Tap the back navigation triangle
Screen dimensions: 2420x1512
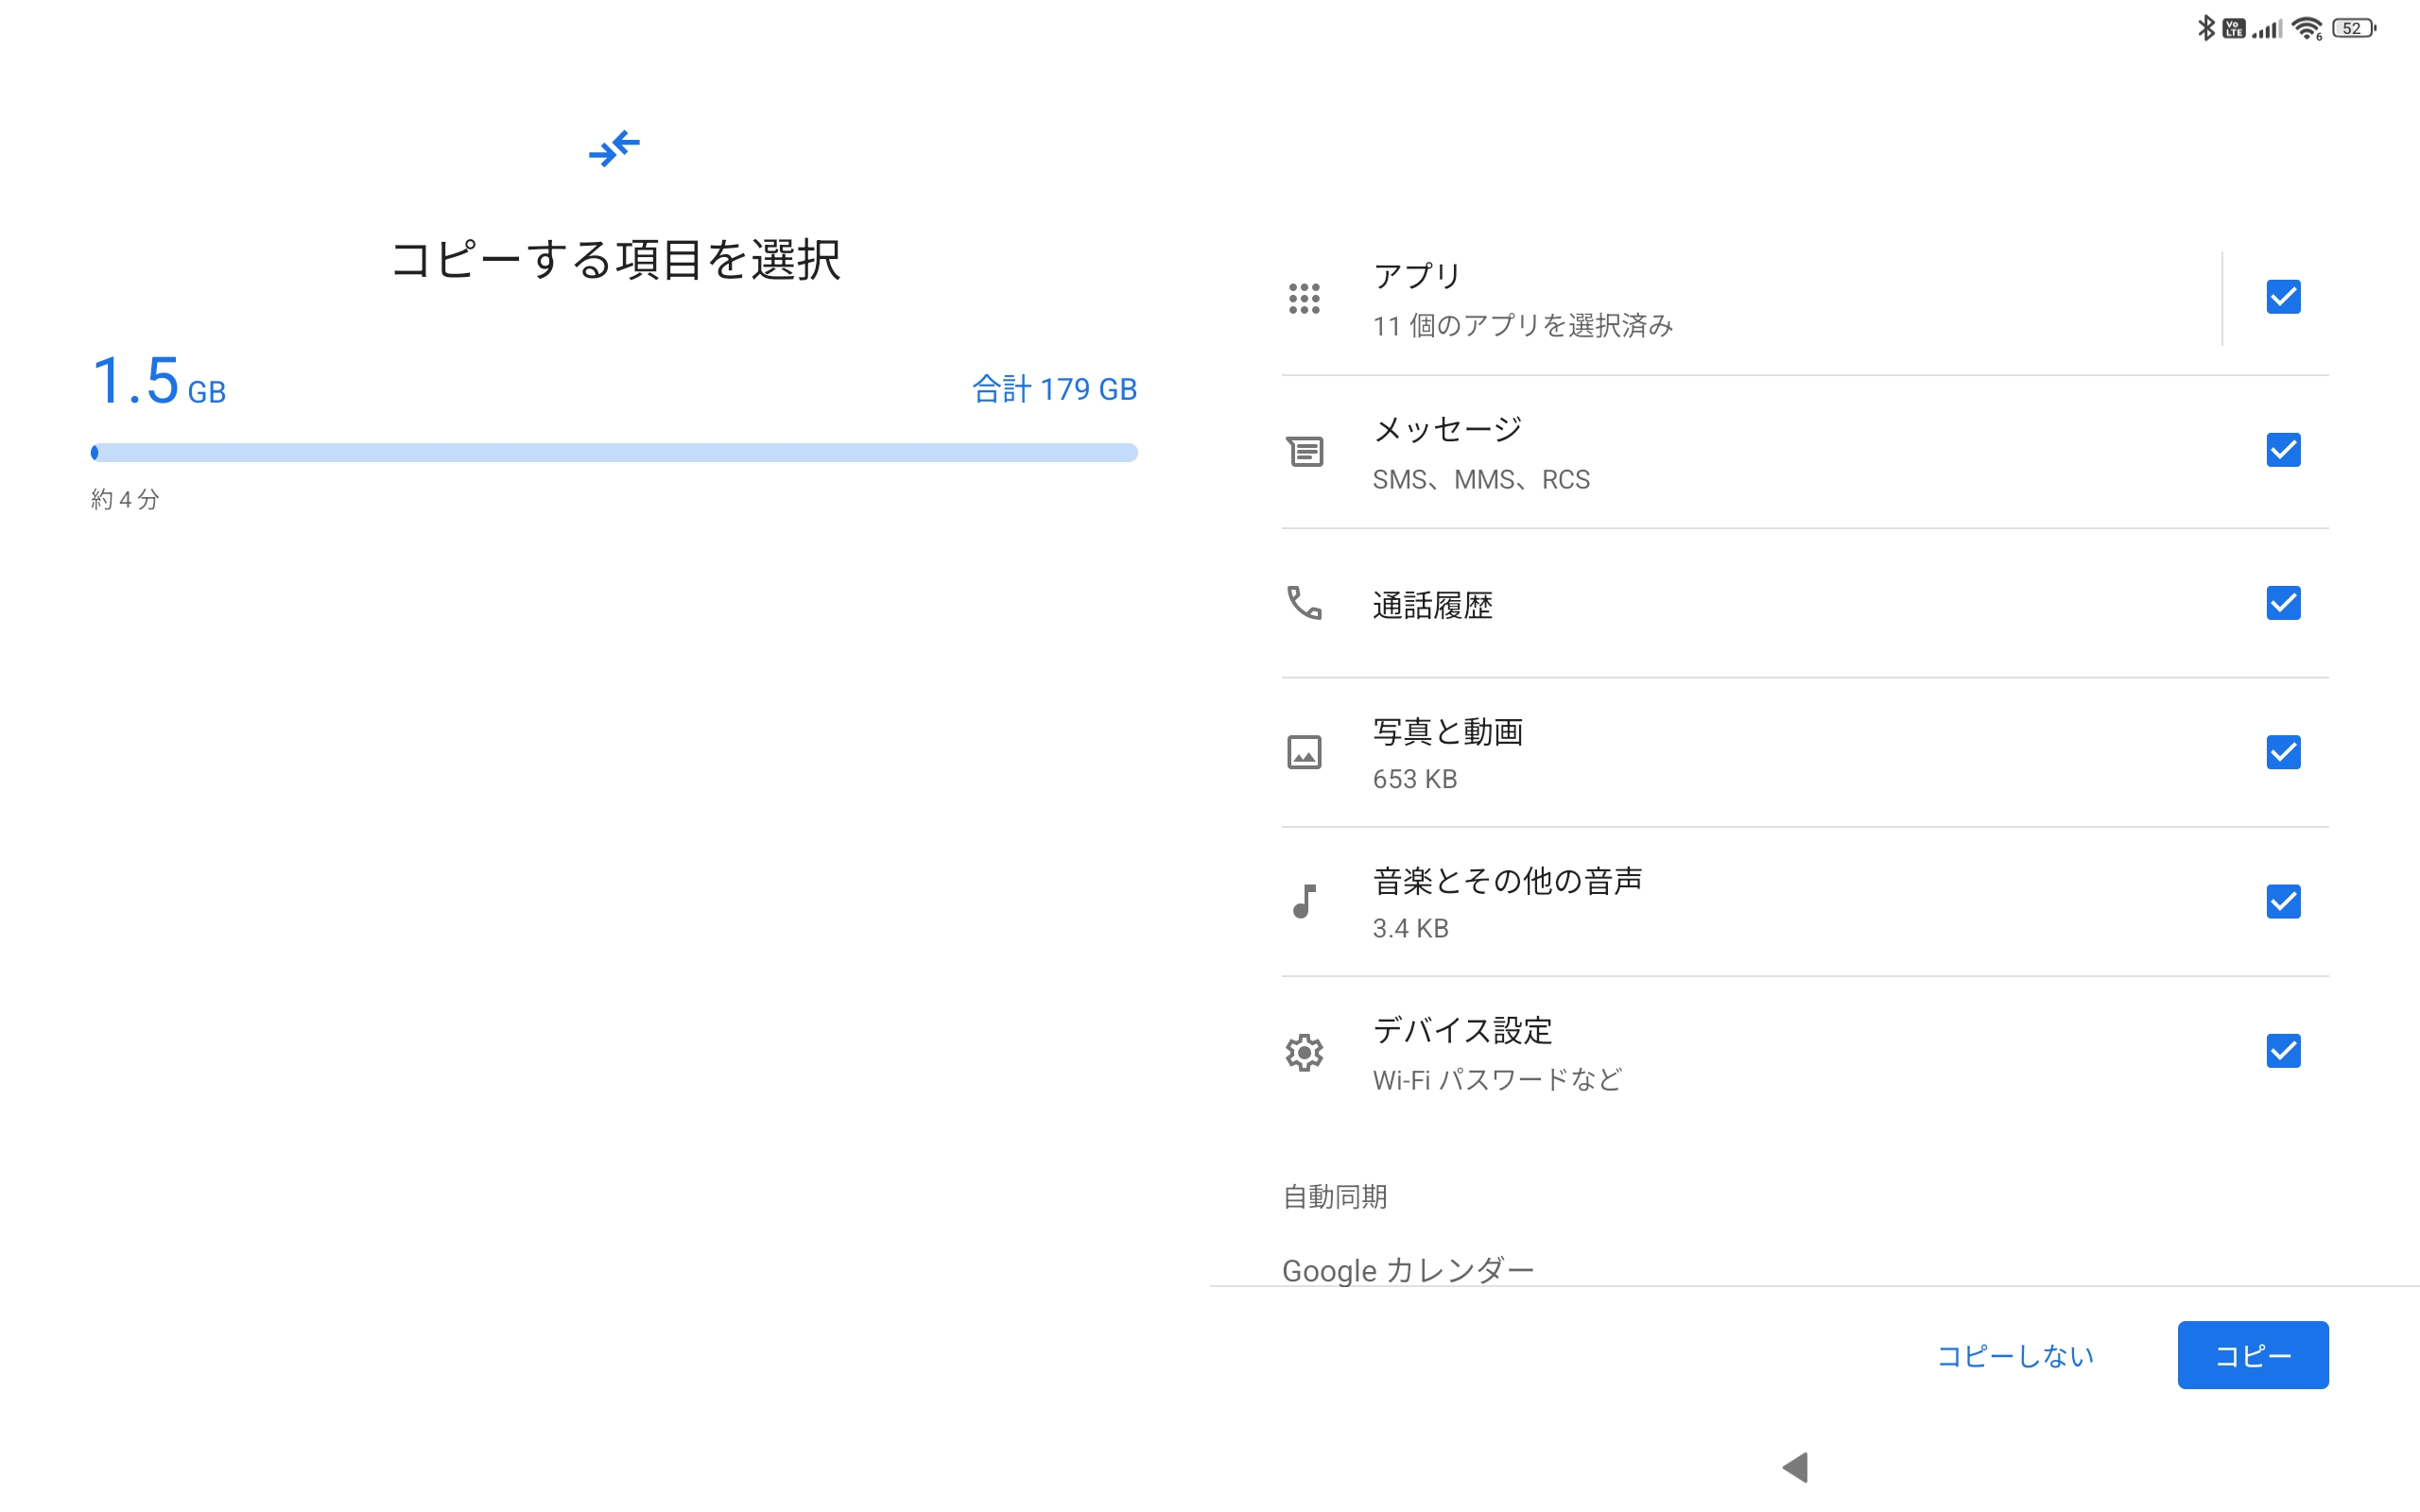pos(1795,1467)
